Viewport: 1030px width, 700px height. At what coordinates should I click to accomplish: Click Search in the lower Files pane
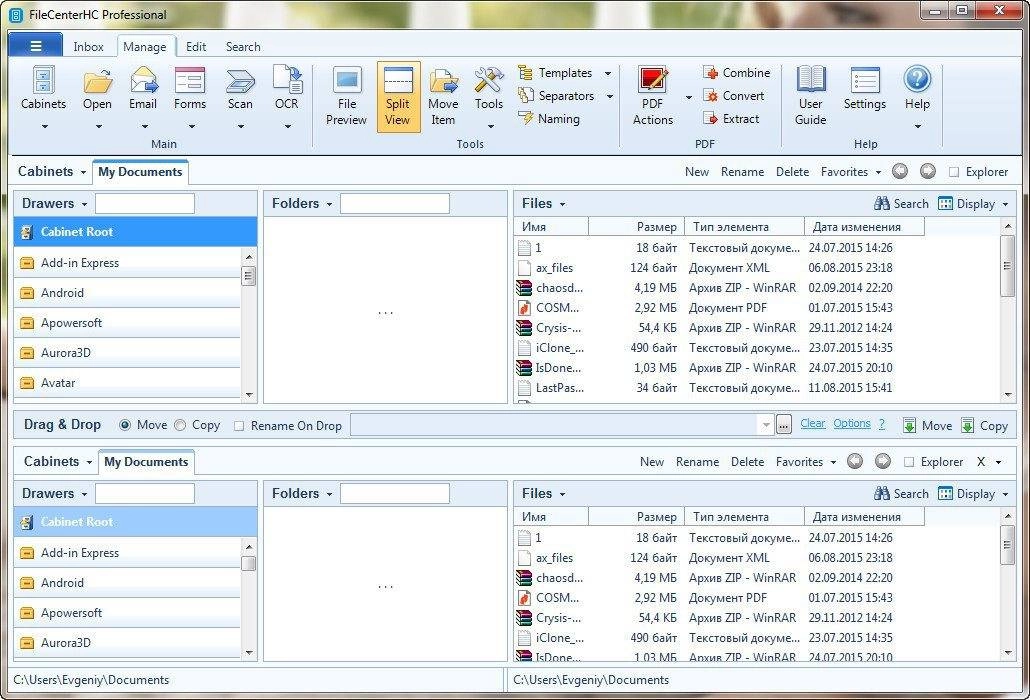coord(901,494)
